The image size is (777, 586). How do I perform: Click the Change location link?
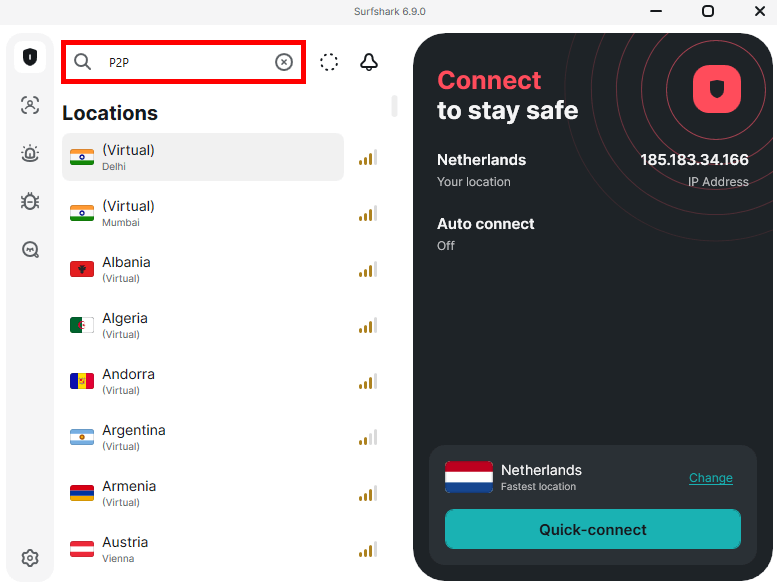coord(711,478)
